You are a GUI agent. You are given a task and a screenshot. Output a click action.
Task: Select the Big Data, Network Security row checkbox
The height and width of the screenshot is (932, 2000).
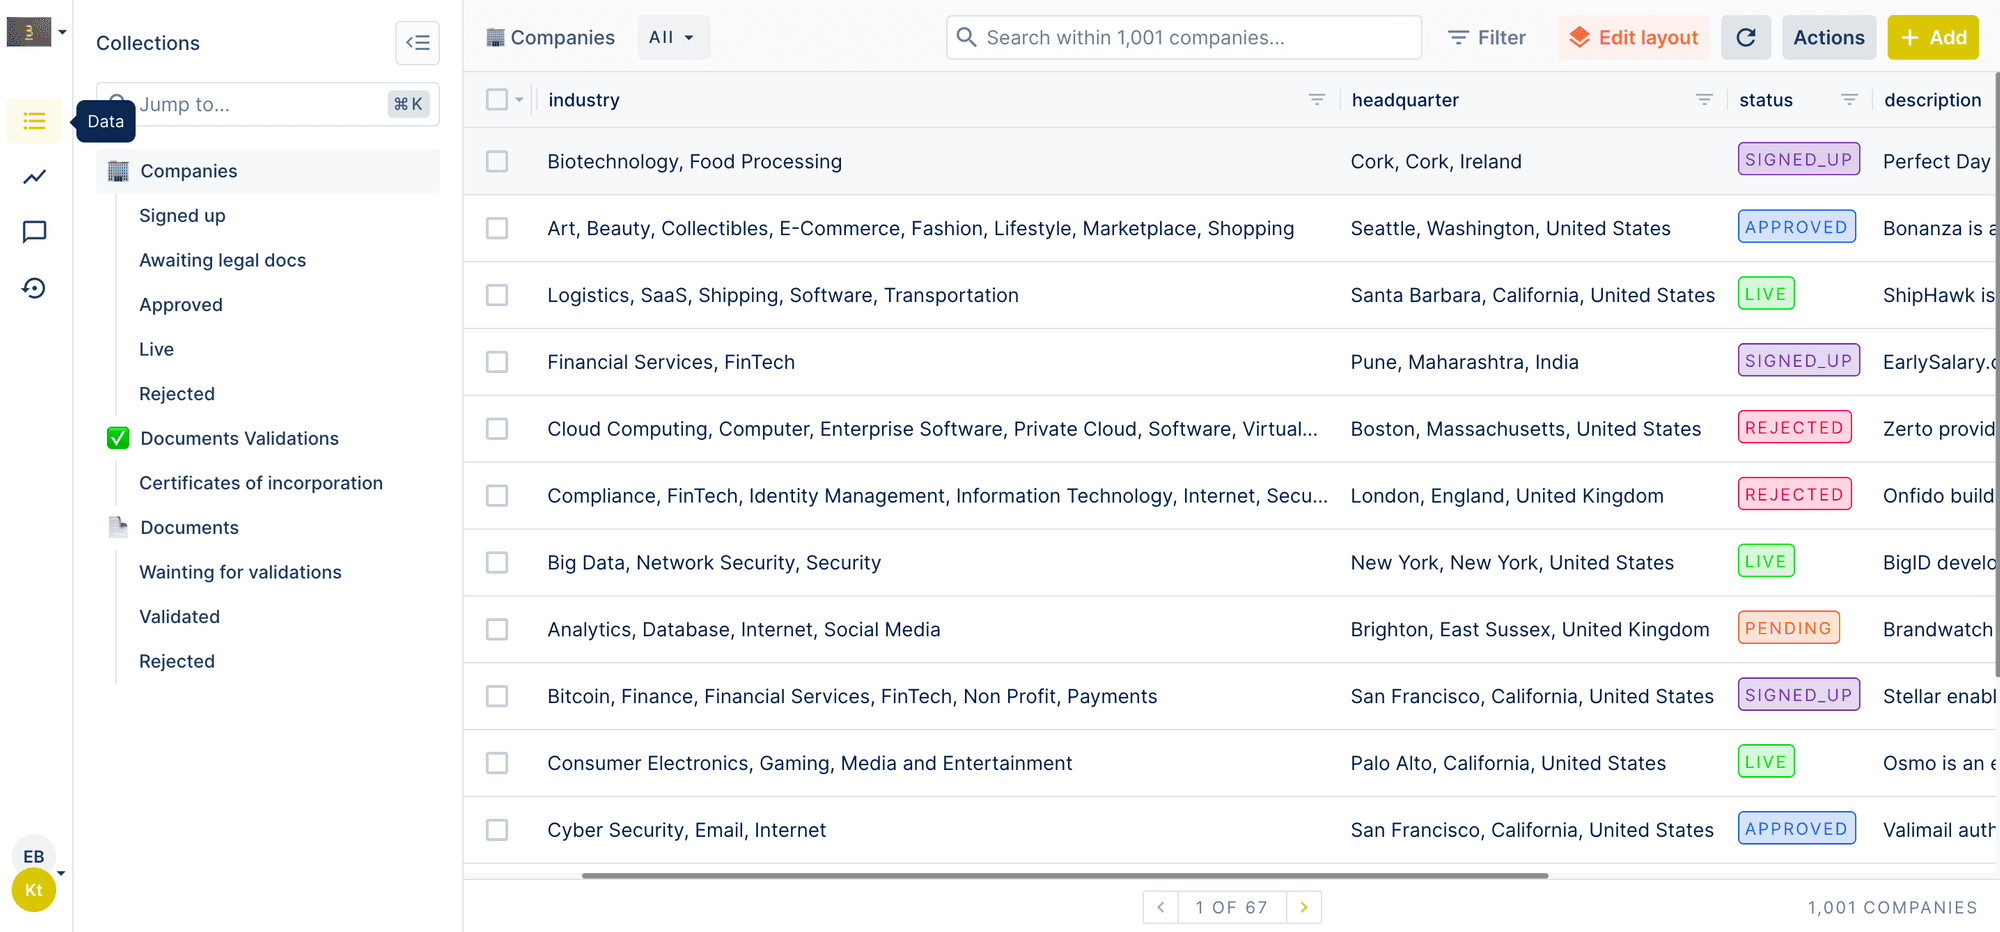click(x=497, y=562)
